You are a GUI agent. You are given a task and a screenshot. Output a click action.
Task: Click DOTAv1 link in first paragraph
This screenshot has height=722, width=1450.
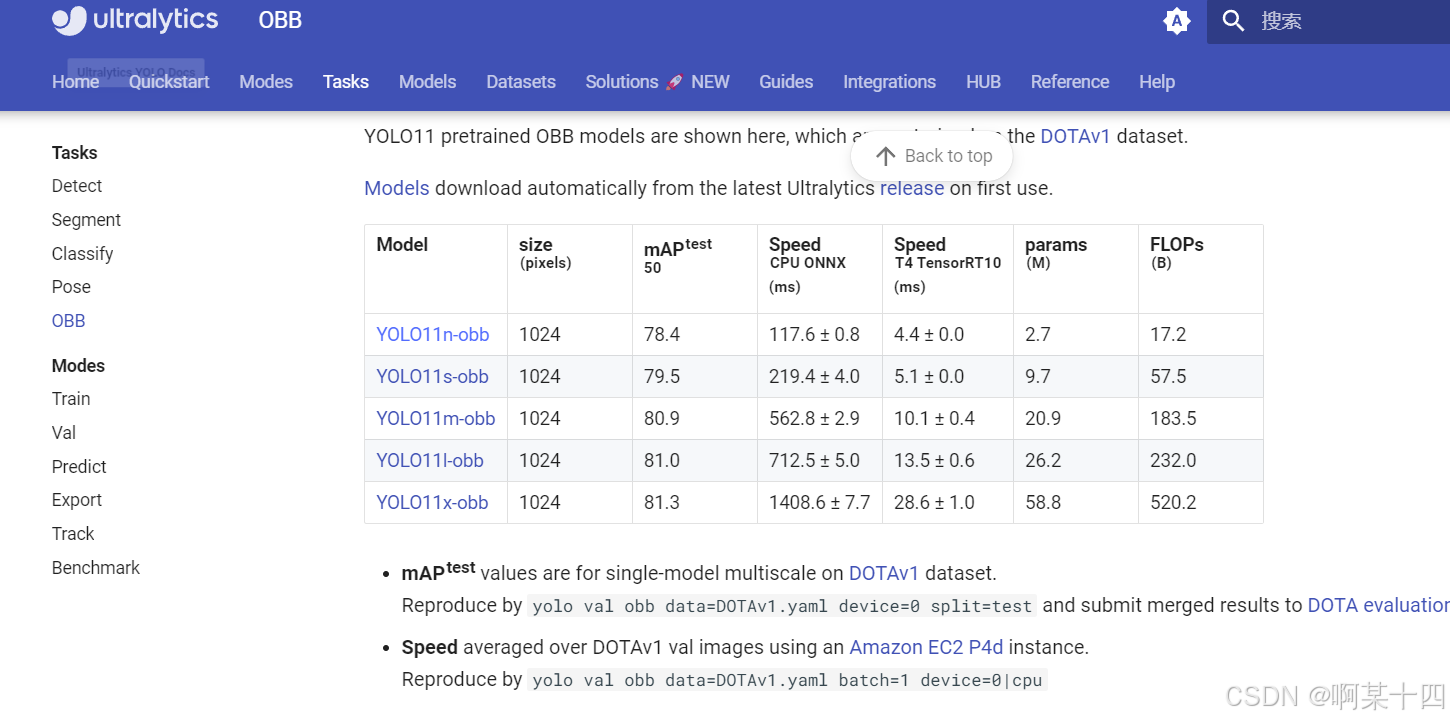[x=1075, y=137]
